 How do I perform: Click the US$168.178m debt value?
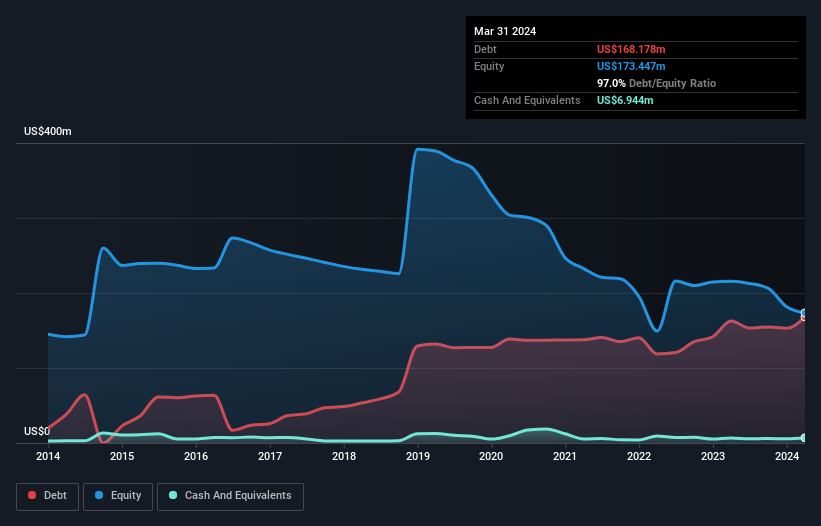631,49
